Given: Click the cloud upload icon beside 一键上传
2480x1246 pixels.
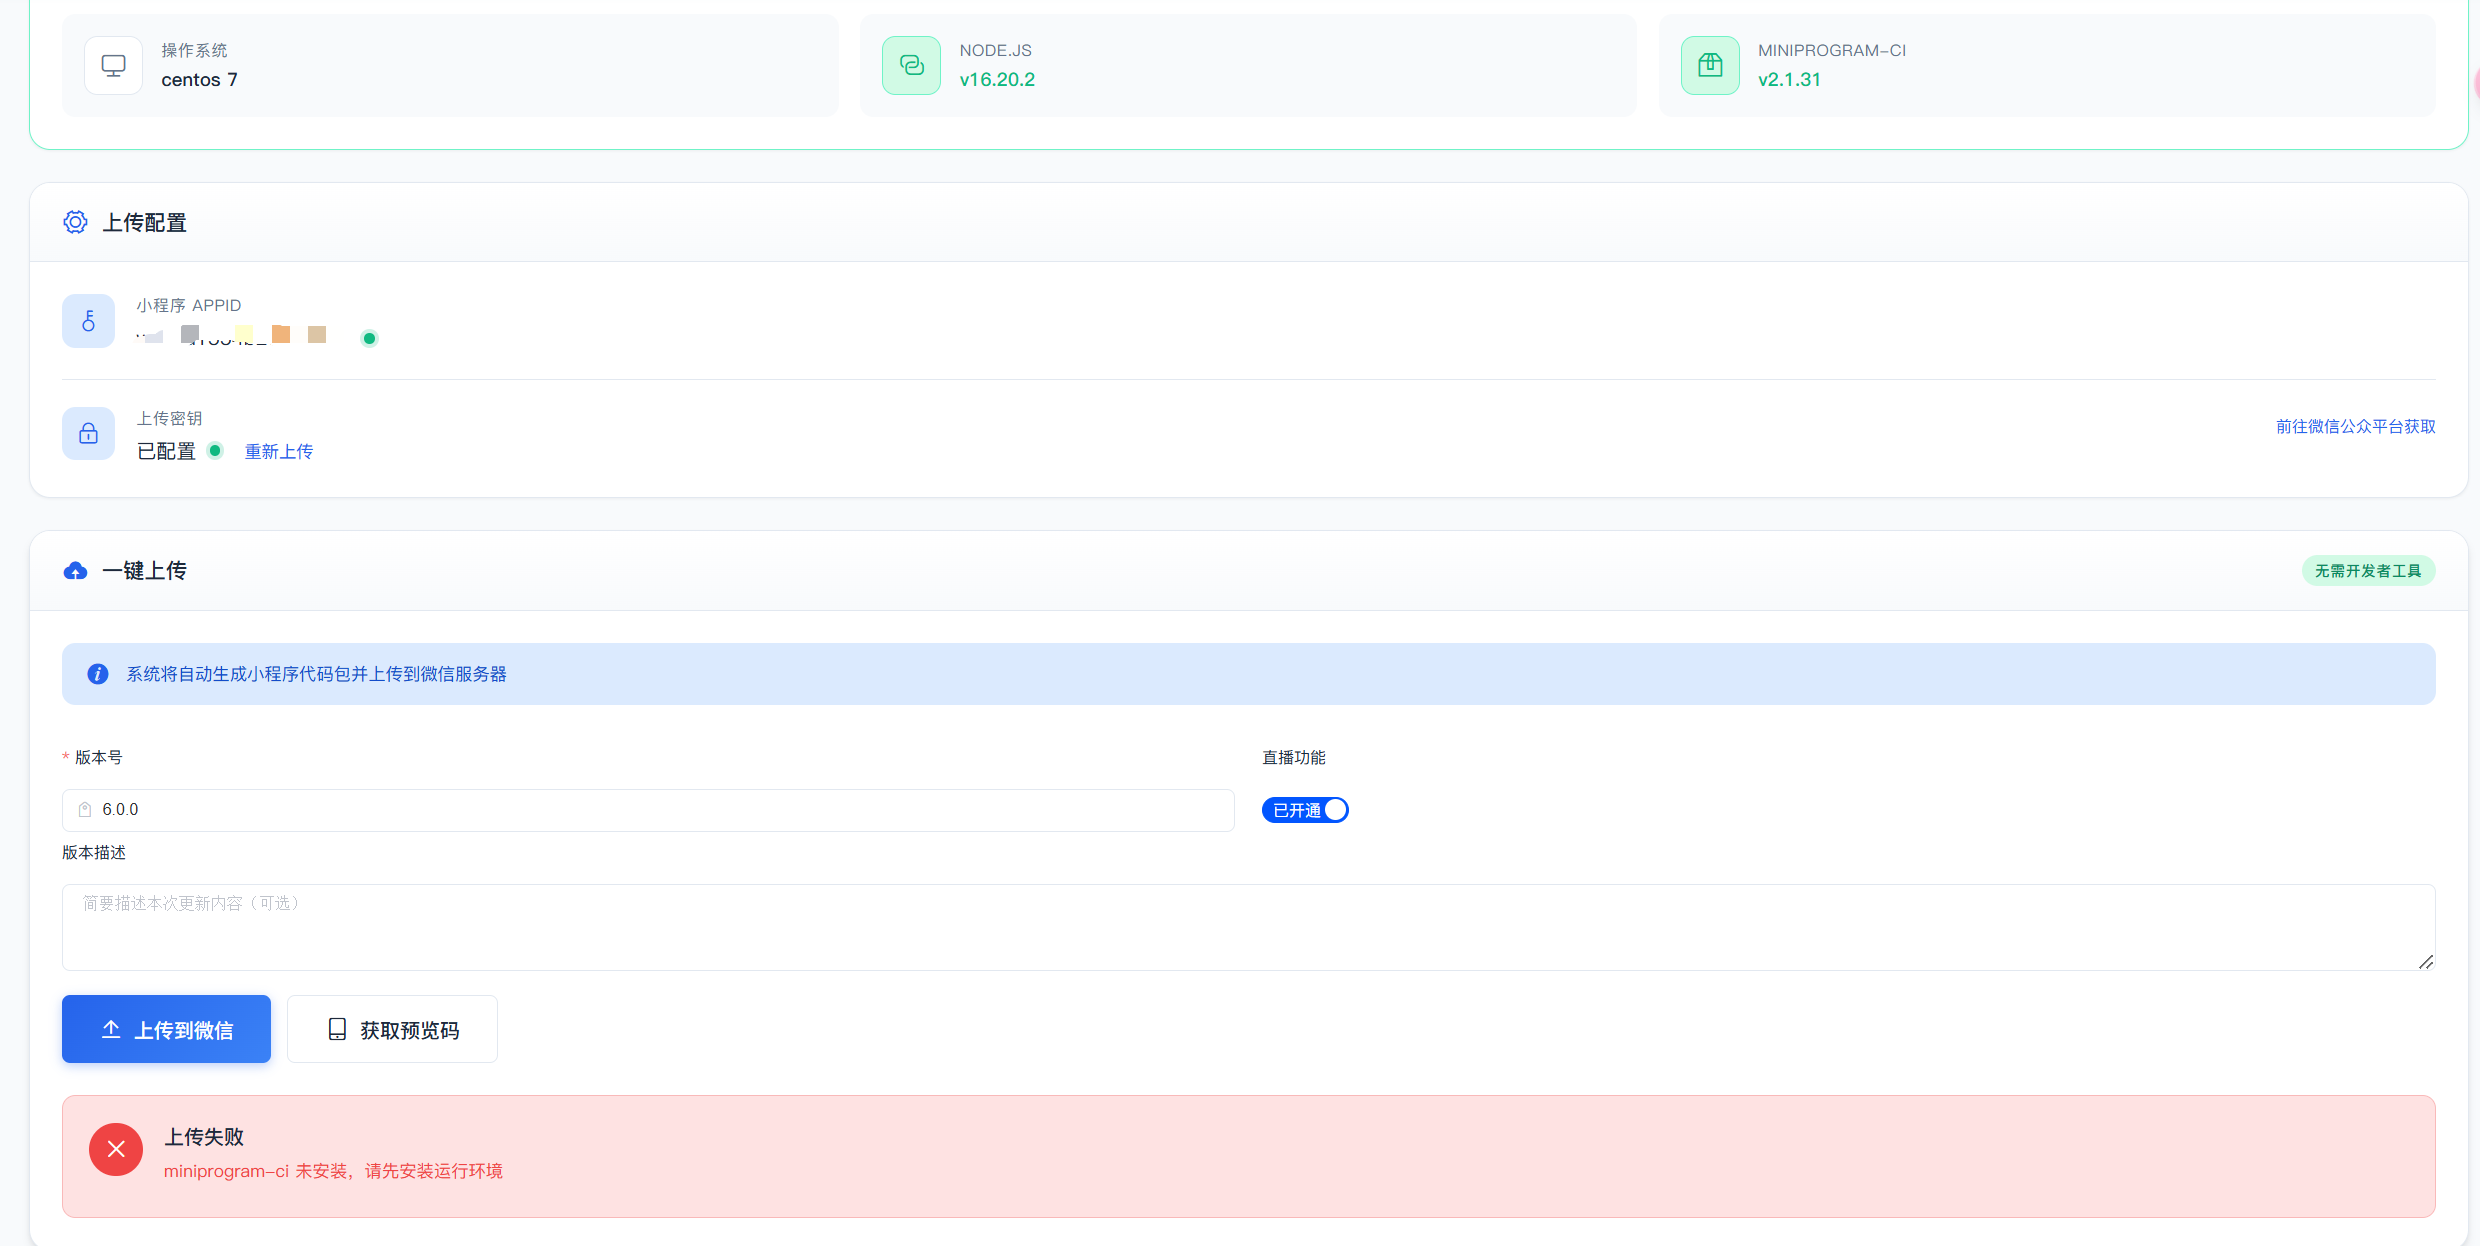Looking at the screenshot, I should pyautogui.click(x=75, y=571).
